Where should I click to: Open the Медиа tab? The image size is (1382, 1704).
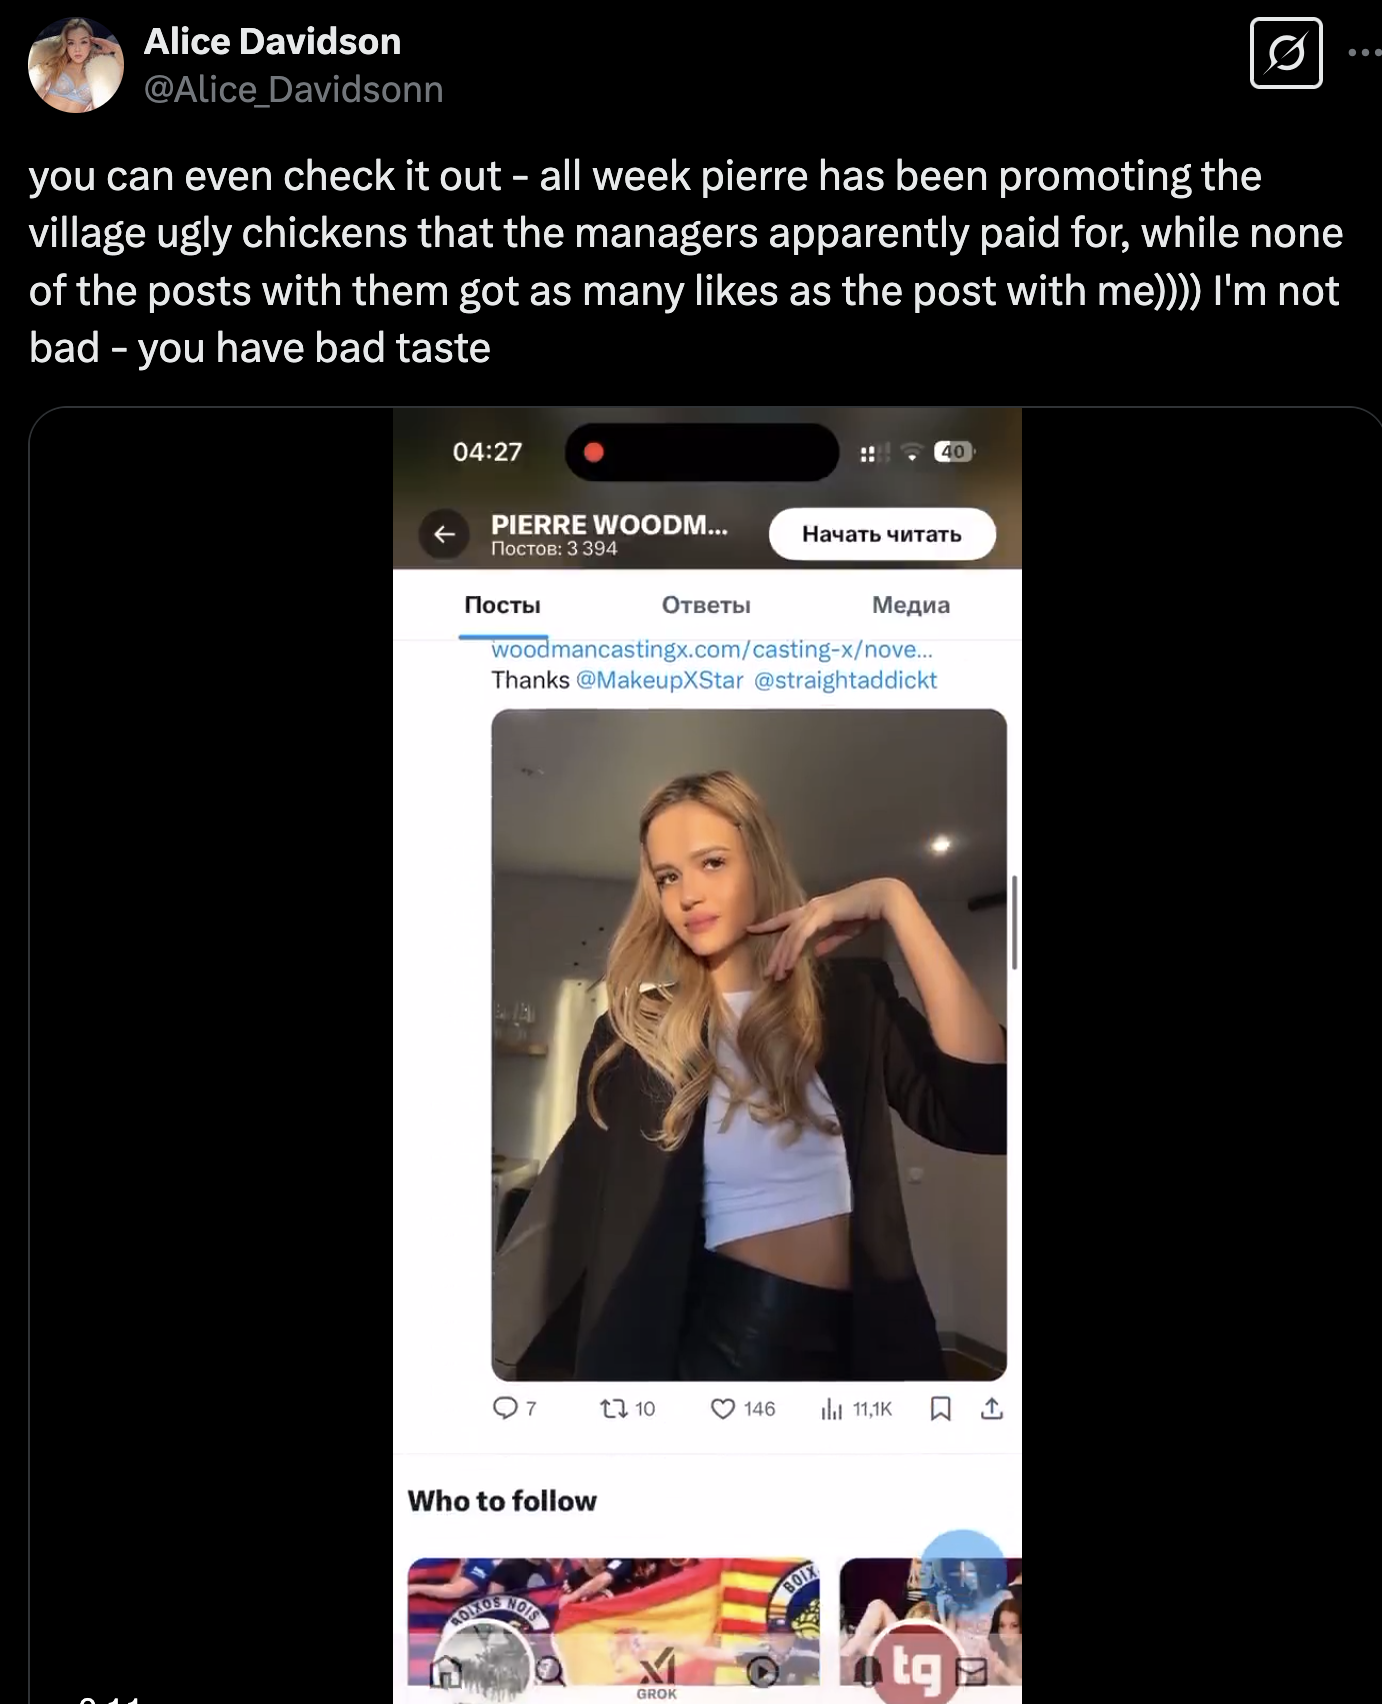[910, 605]
